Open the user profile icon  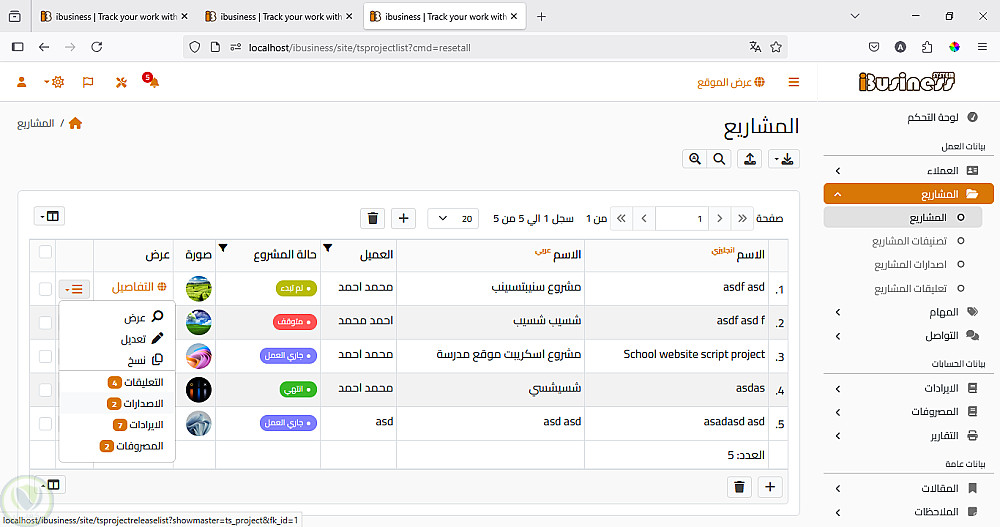tap(22, 82)
